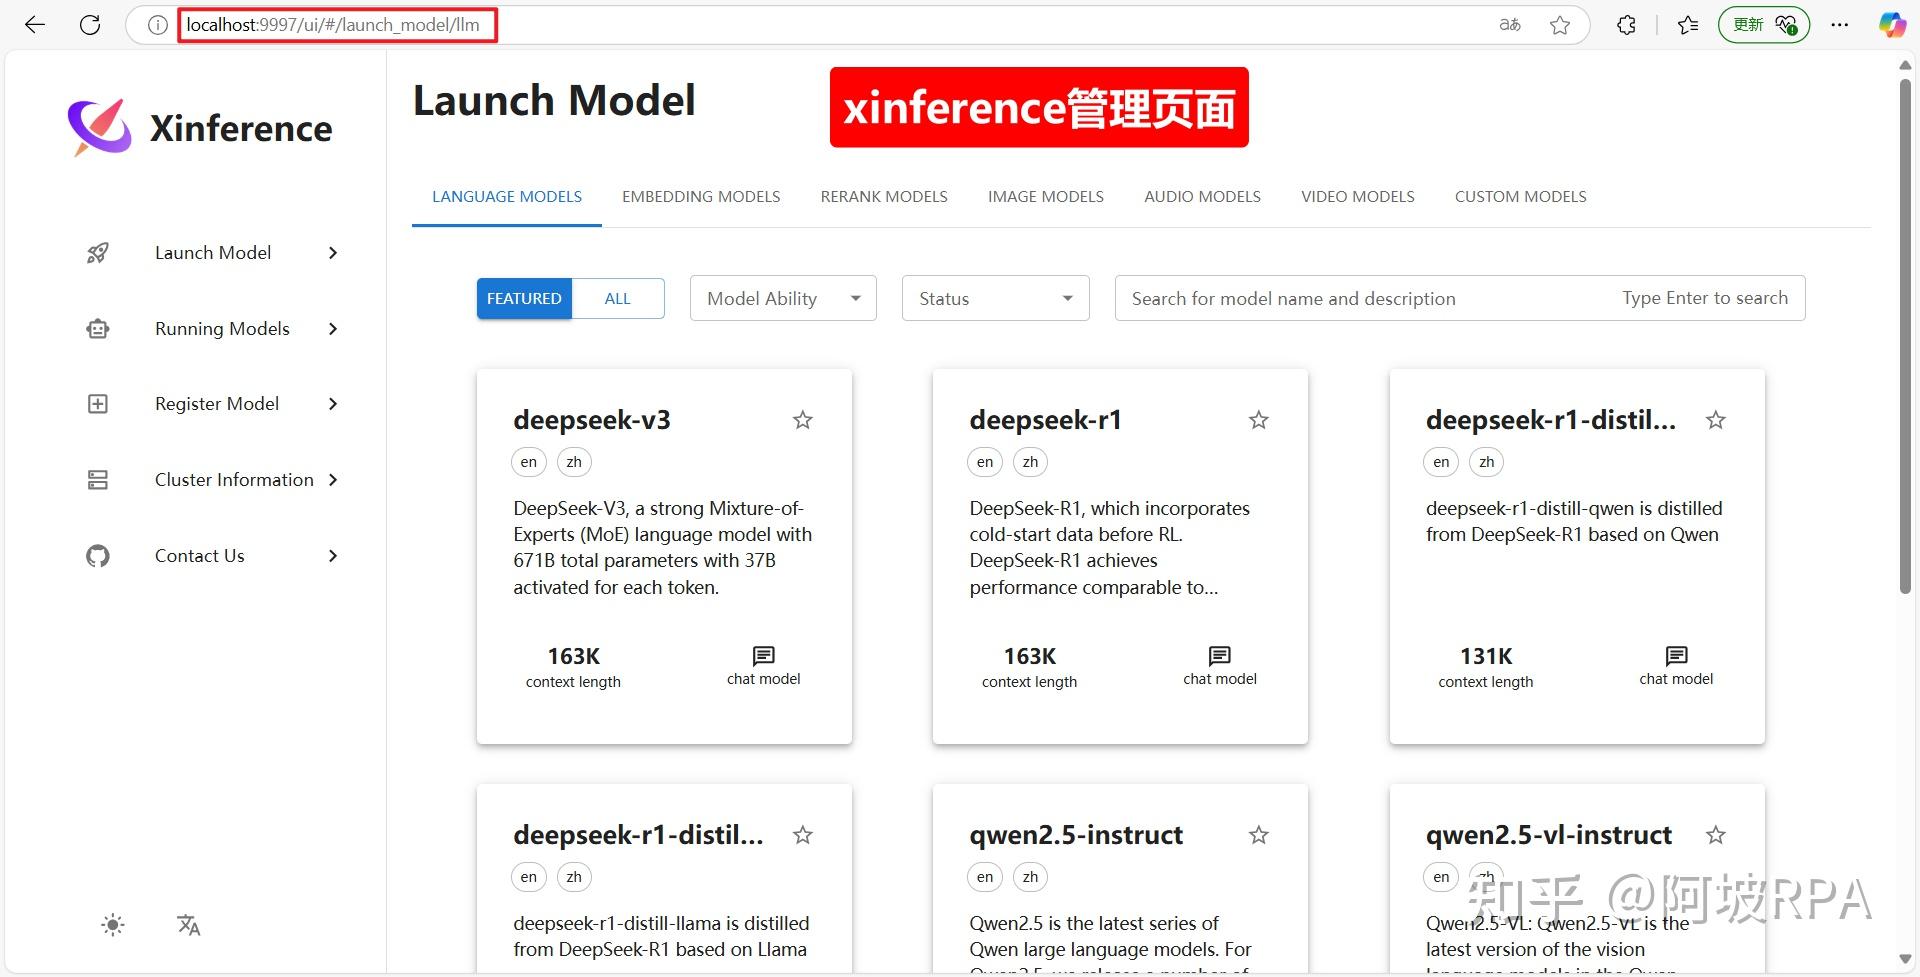Switch language using the translate icon

(x=188, y=925)
